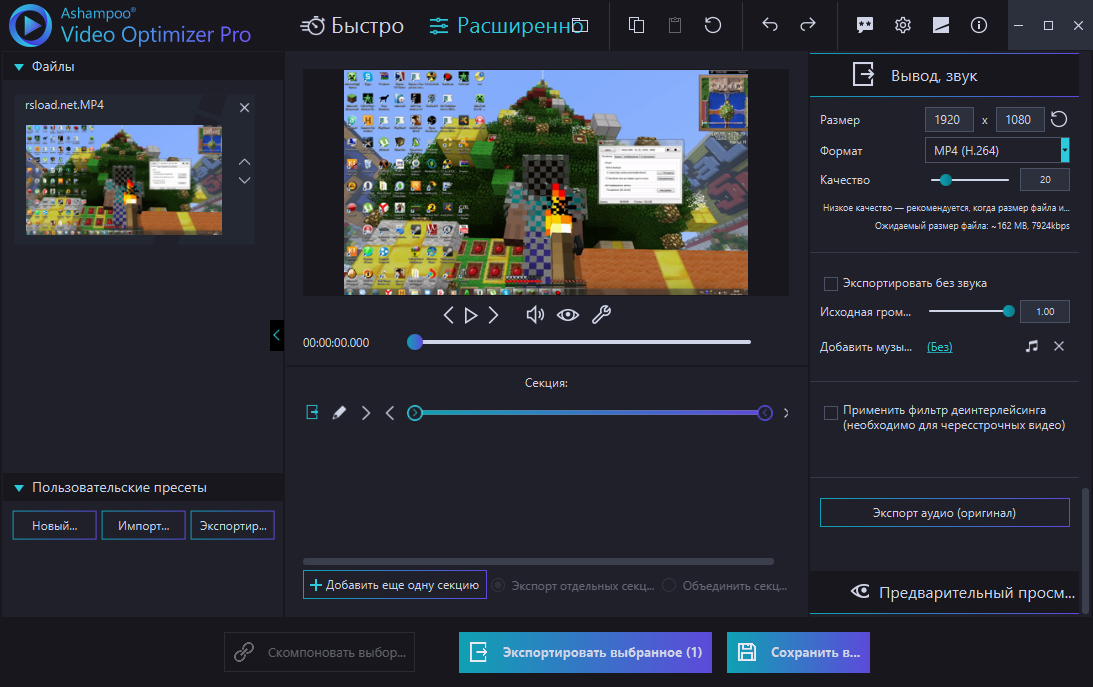This screenshot has height=687, width=1093.
Task: Click the paste settings clipboard icon
Action: point(675,26)
